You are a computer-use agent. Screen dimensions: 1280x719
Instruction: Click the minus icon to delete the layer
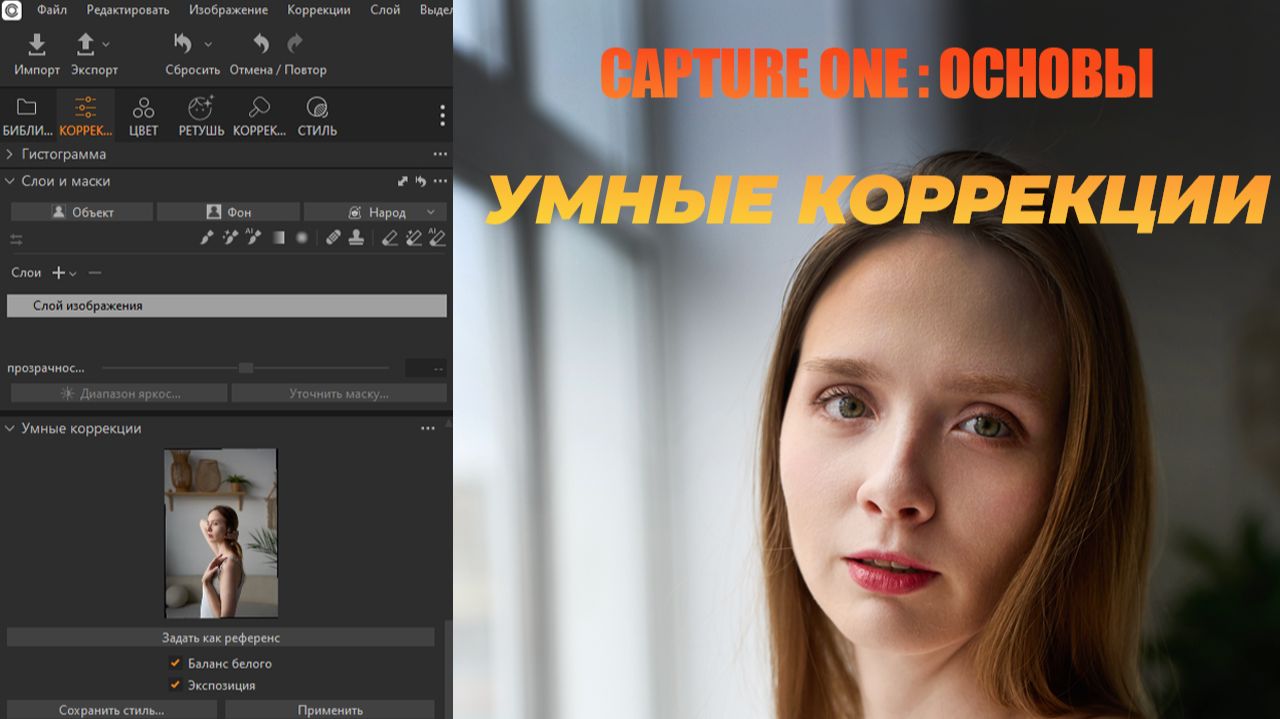(95, 273)
